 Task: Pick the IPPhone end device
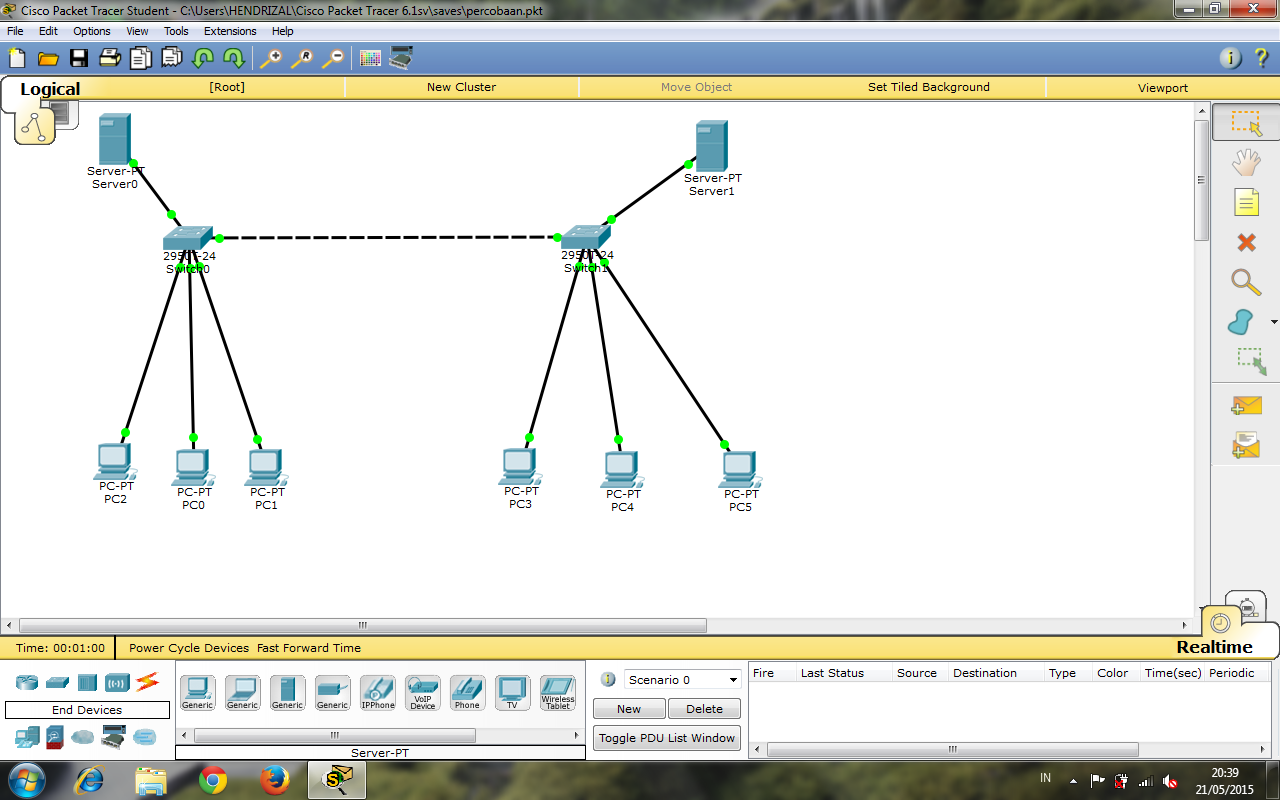pyautogui.click(x=377, y=692)
